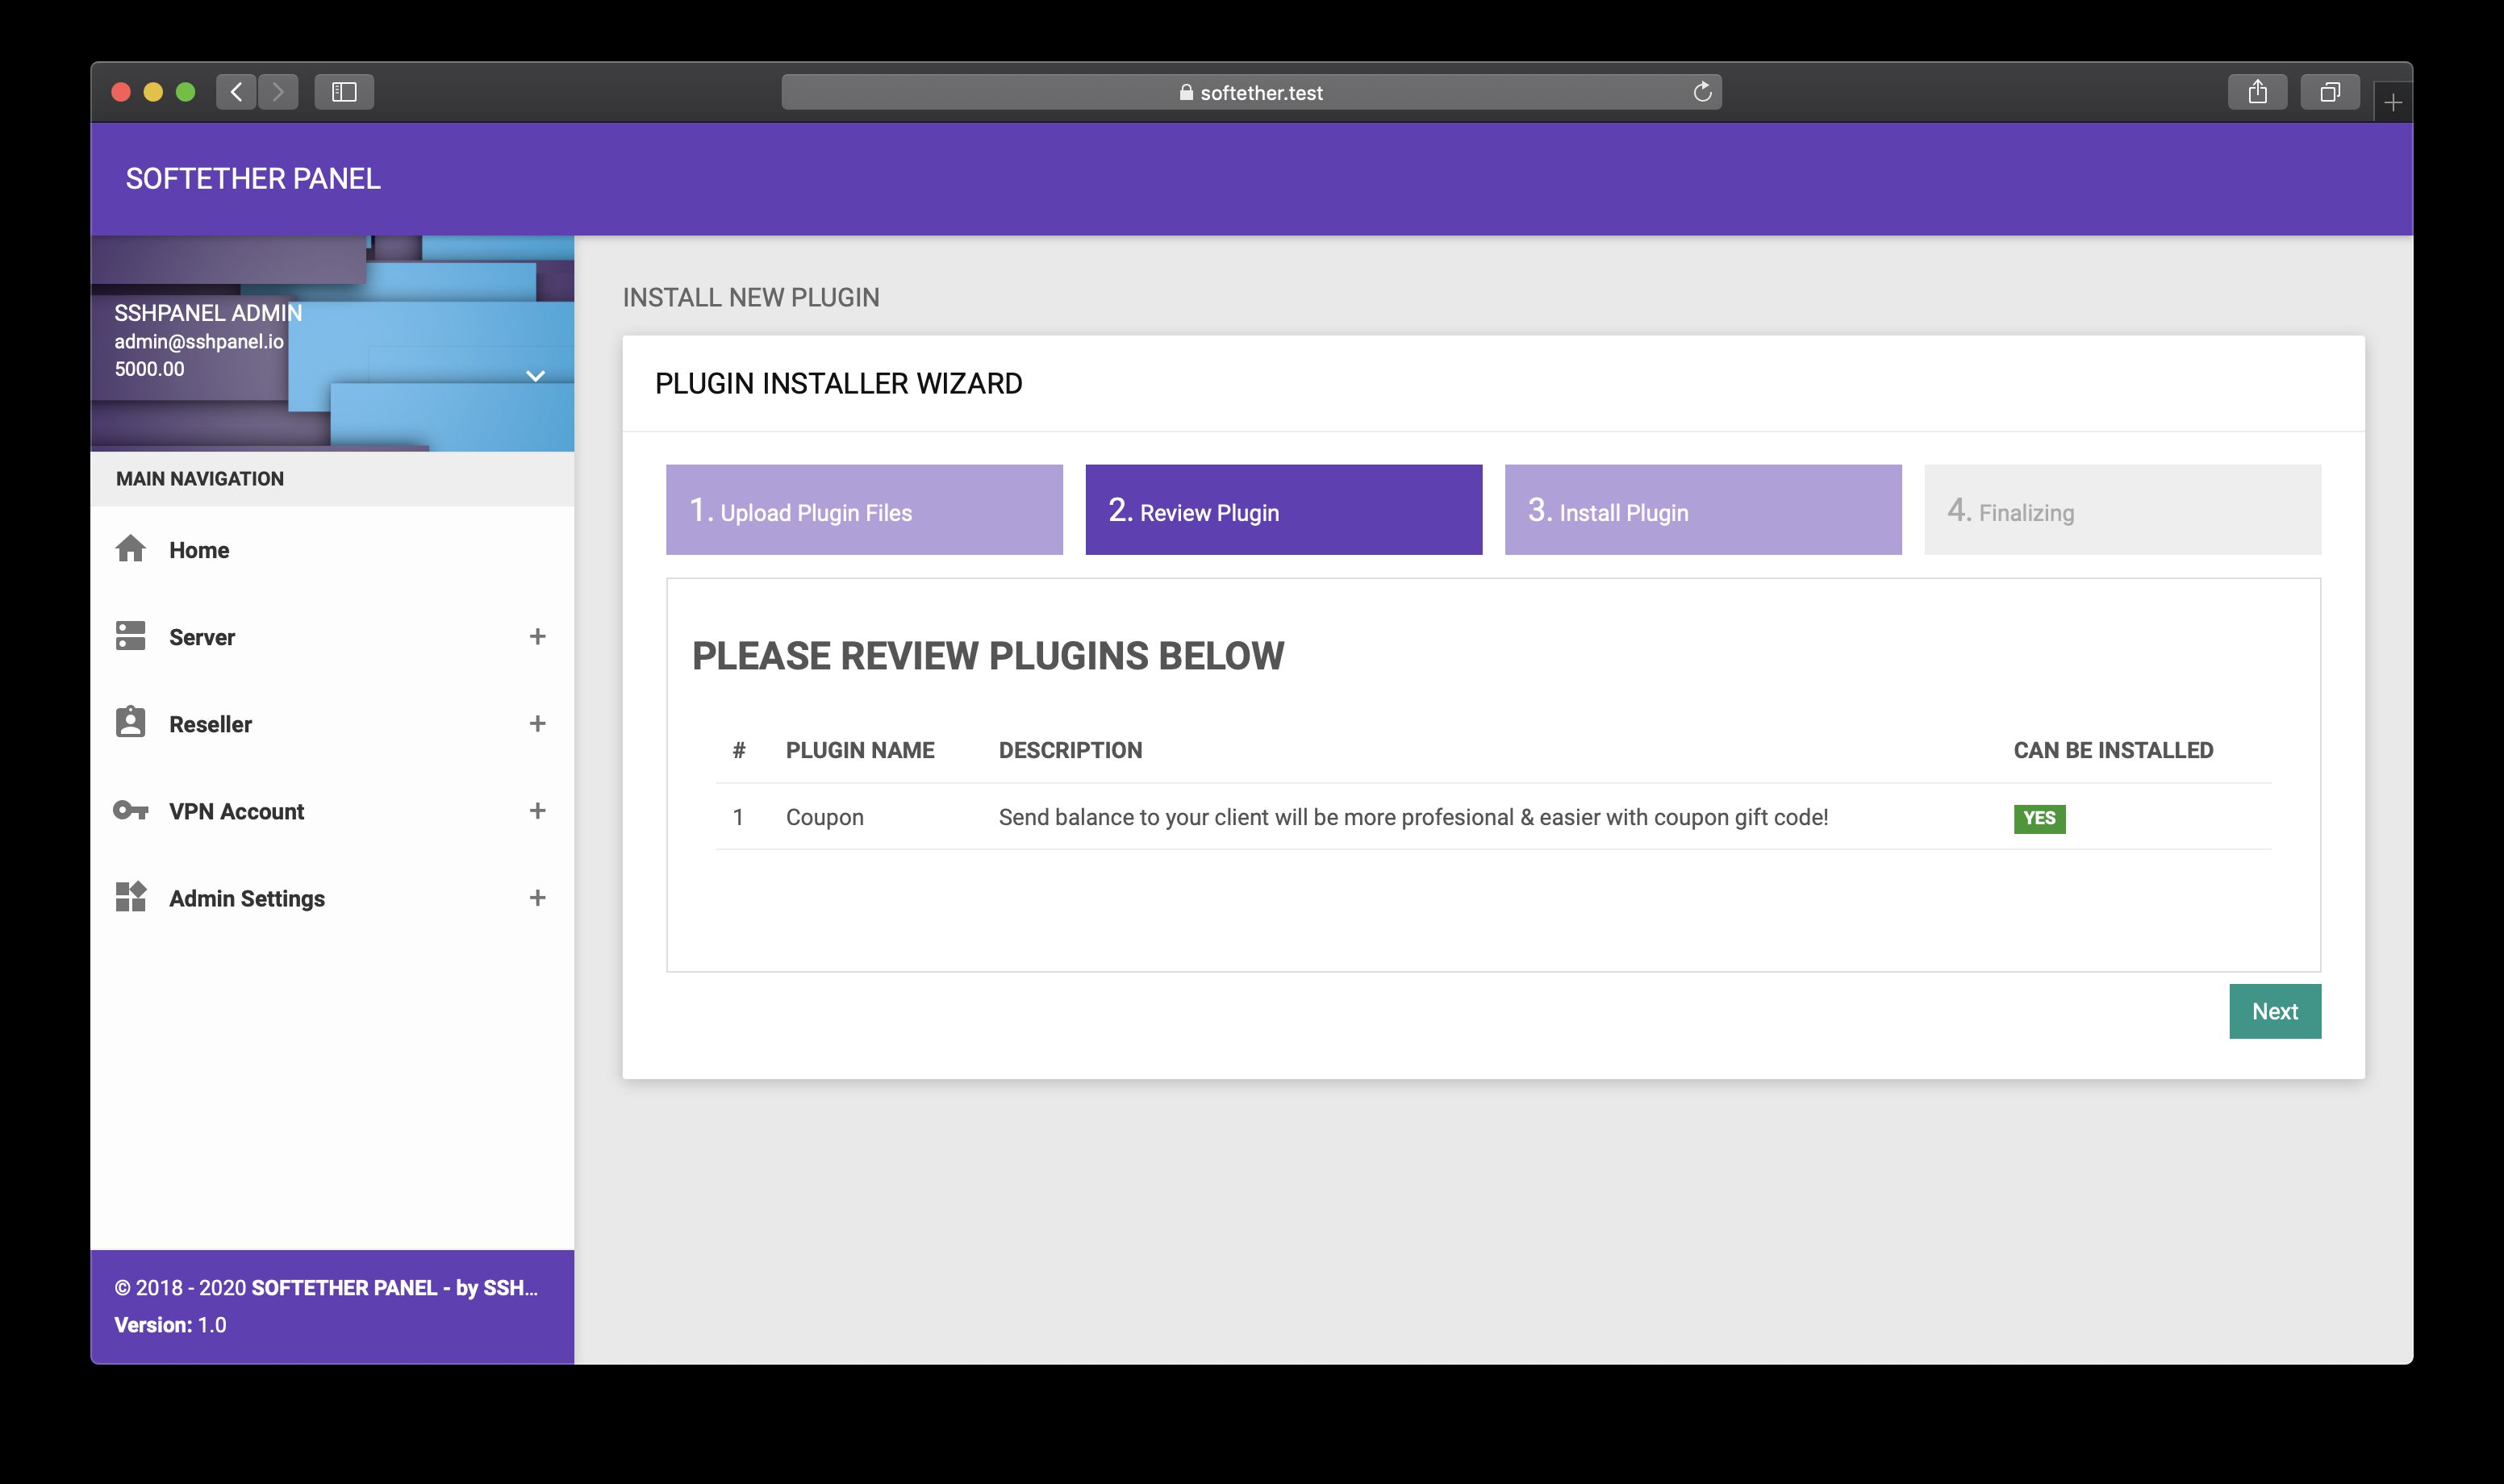Click the green Next button
This screenshot has height=1484, width=2504.
2274,1011
